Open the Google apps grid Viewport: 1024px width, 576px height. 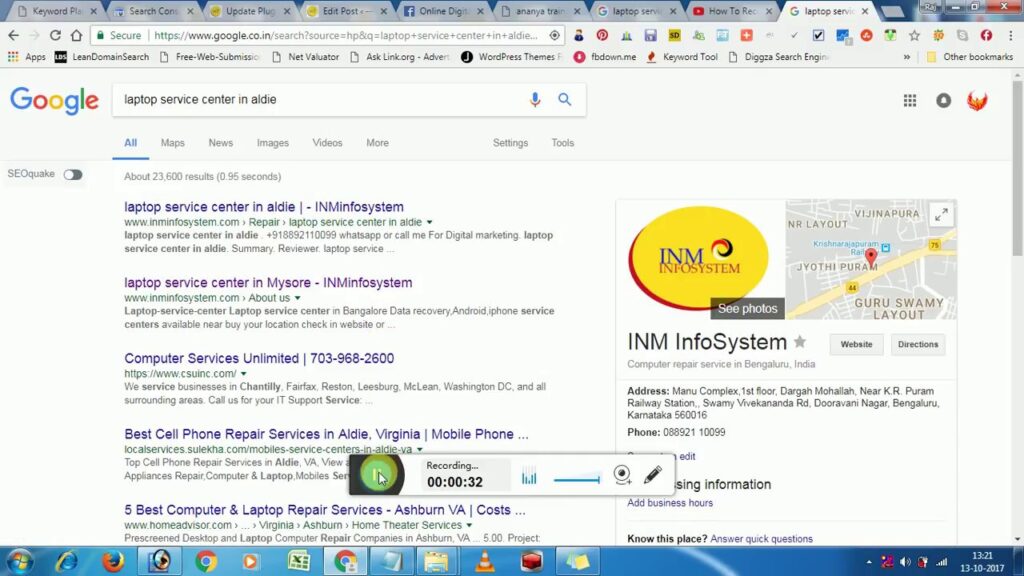(910, 101)
